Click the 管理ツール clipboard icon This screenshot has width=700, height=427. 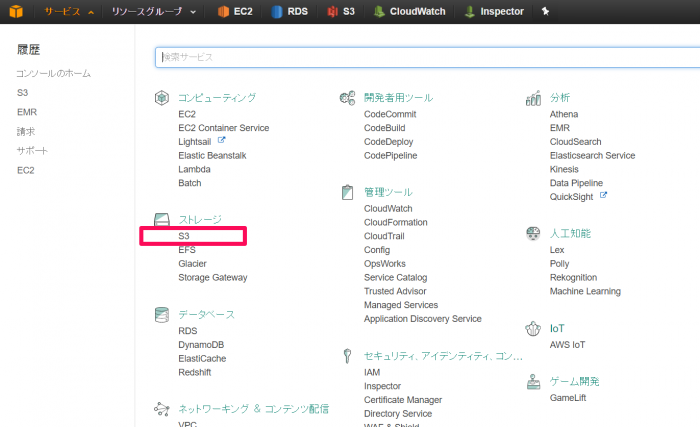click(x=347, y=193)
